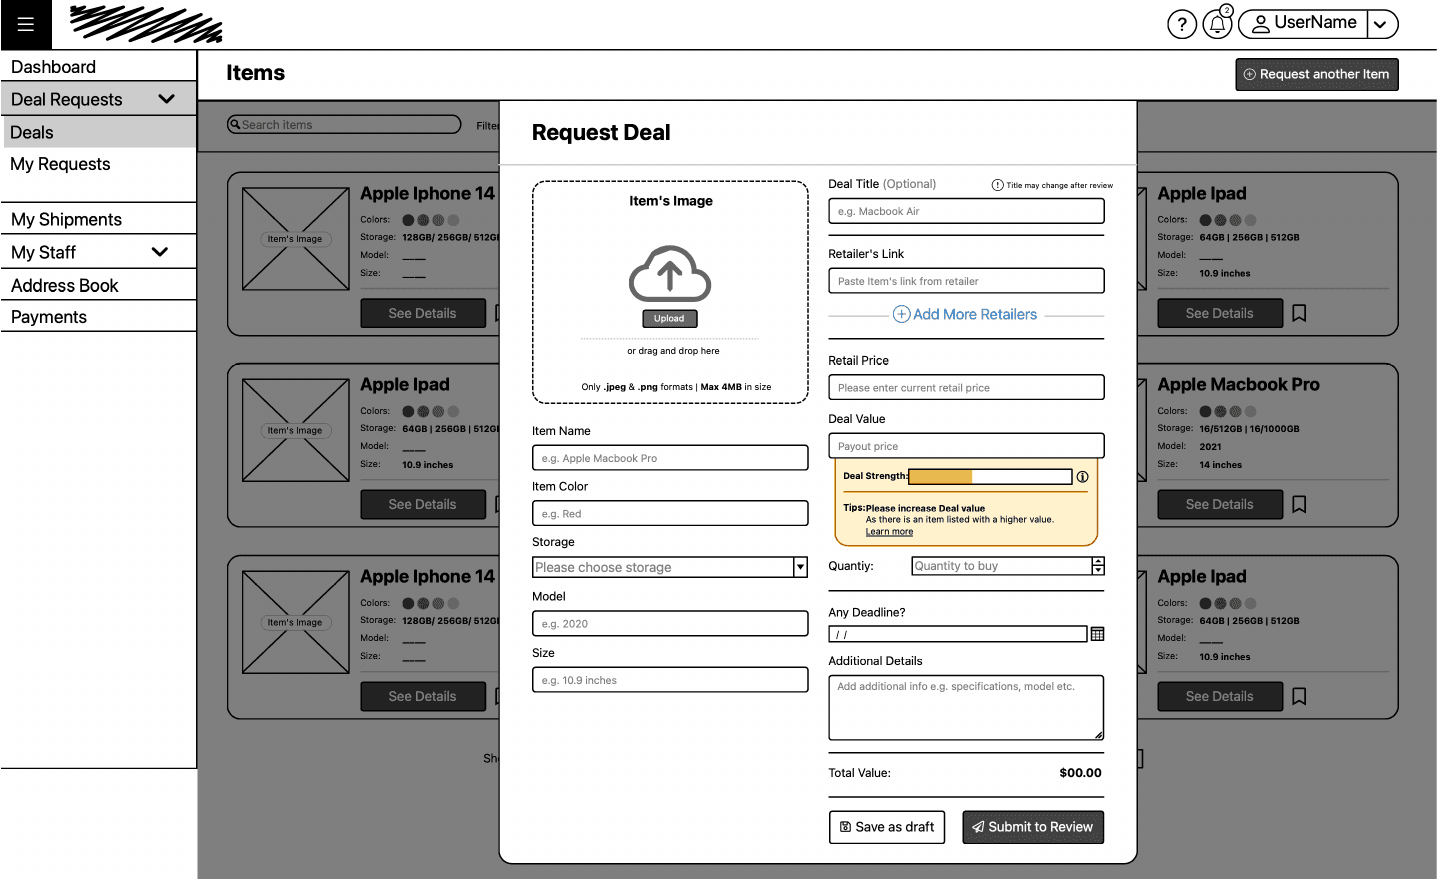Click the Title may change info icon
Viewport: 1437px width, 880px height.
[997, 185]
